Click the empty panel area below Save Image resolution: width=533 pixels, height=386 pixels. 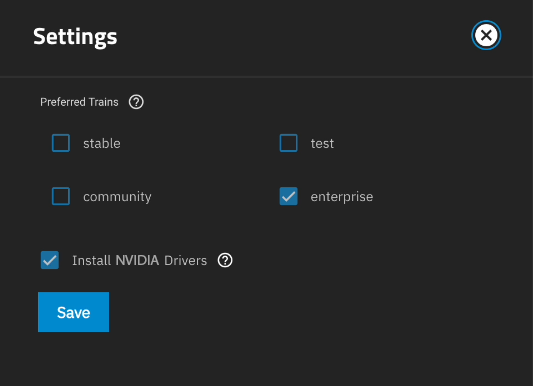tap(266, 359)
